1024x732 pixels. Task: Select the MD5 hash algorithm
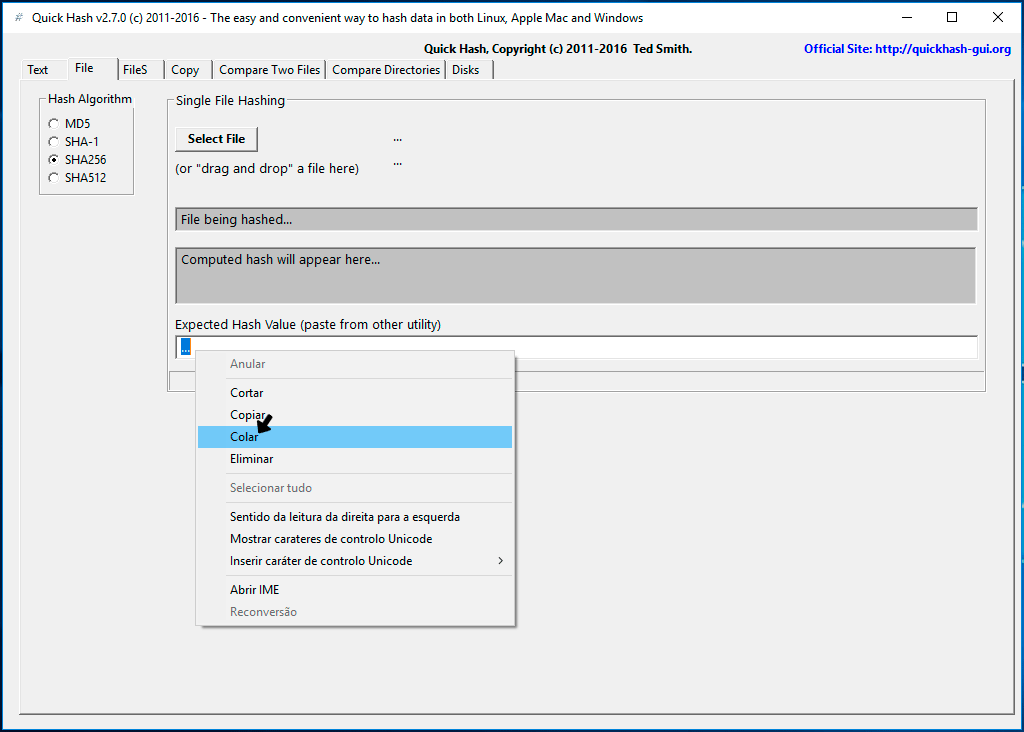pyautogui.click(x=69, y=123)
